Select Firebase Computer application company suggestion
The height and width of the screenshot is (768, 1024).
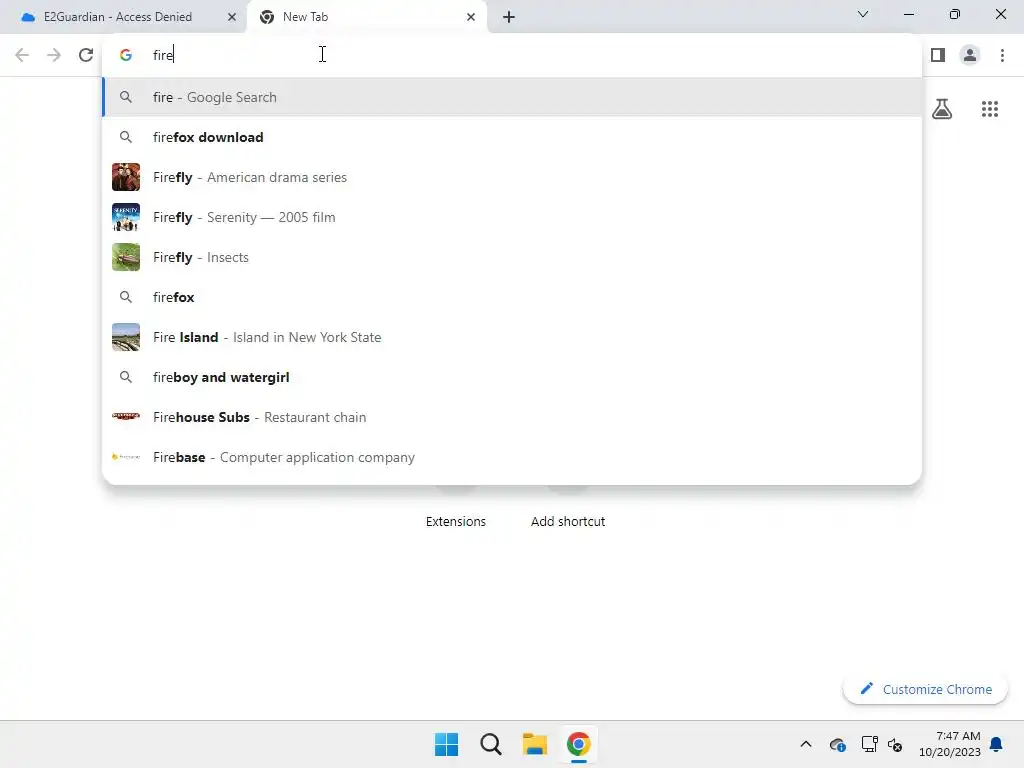click(x=512, y=457)
